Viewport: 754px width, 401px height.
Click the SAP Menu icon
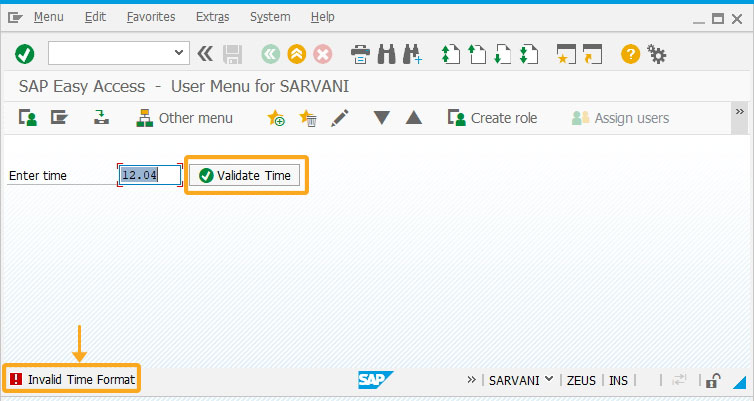coord(60,117)
